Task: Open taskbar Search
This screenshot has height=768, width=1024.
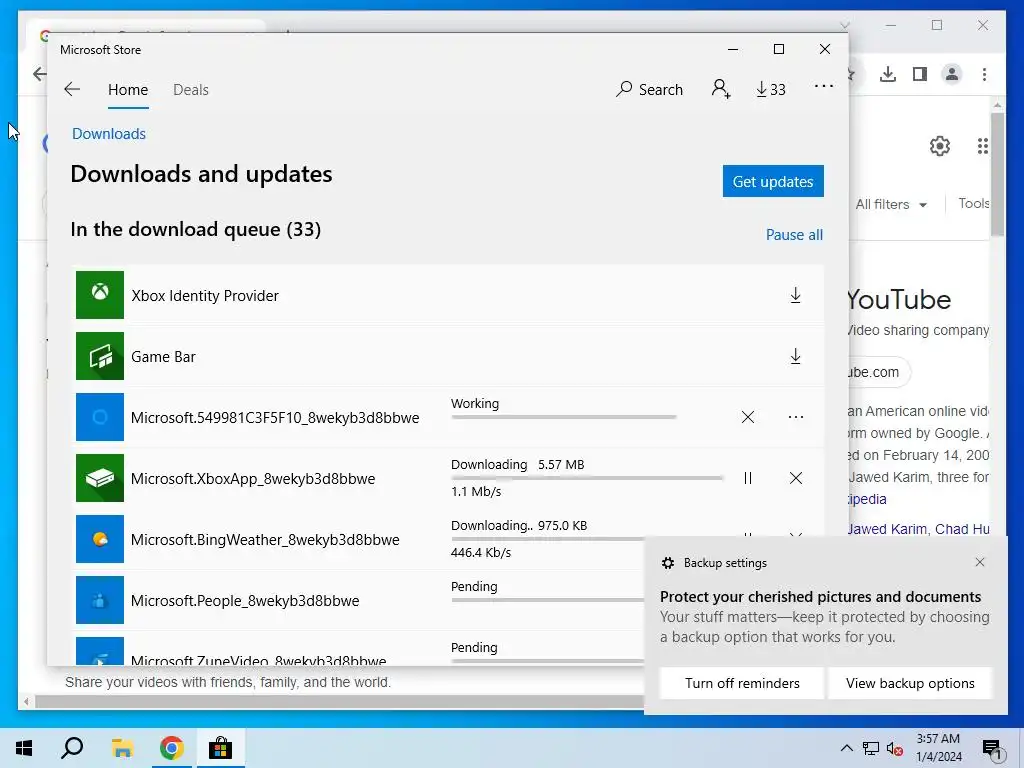Action: 72,748
